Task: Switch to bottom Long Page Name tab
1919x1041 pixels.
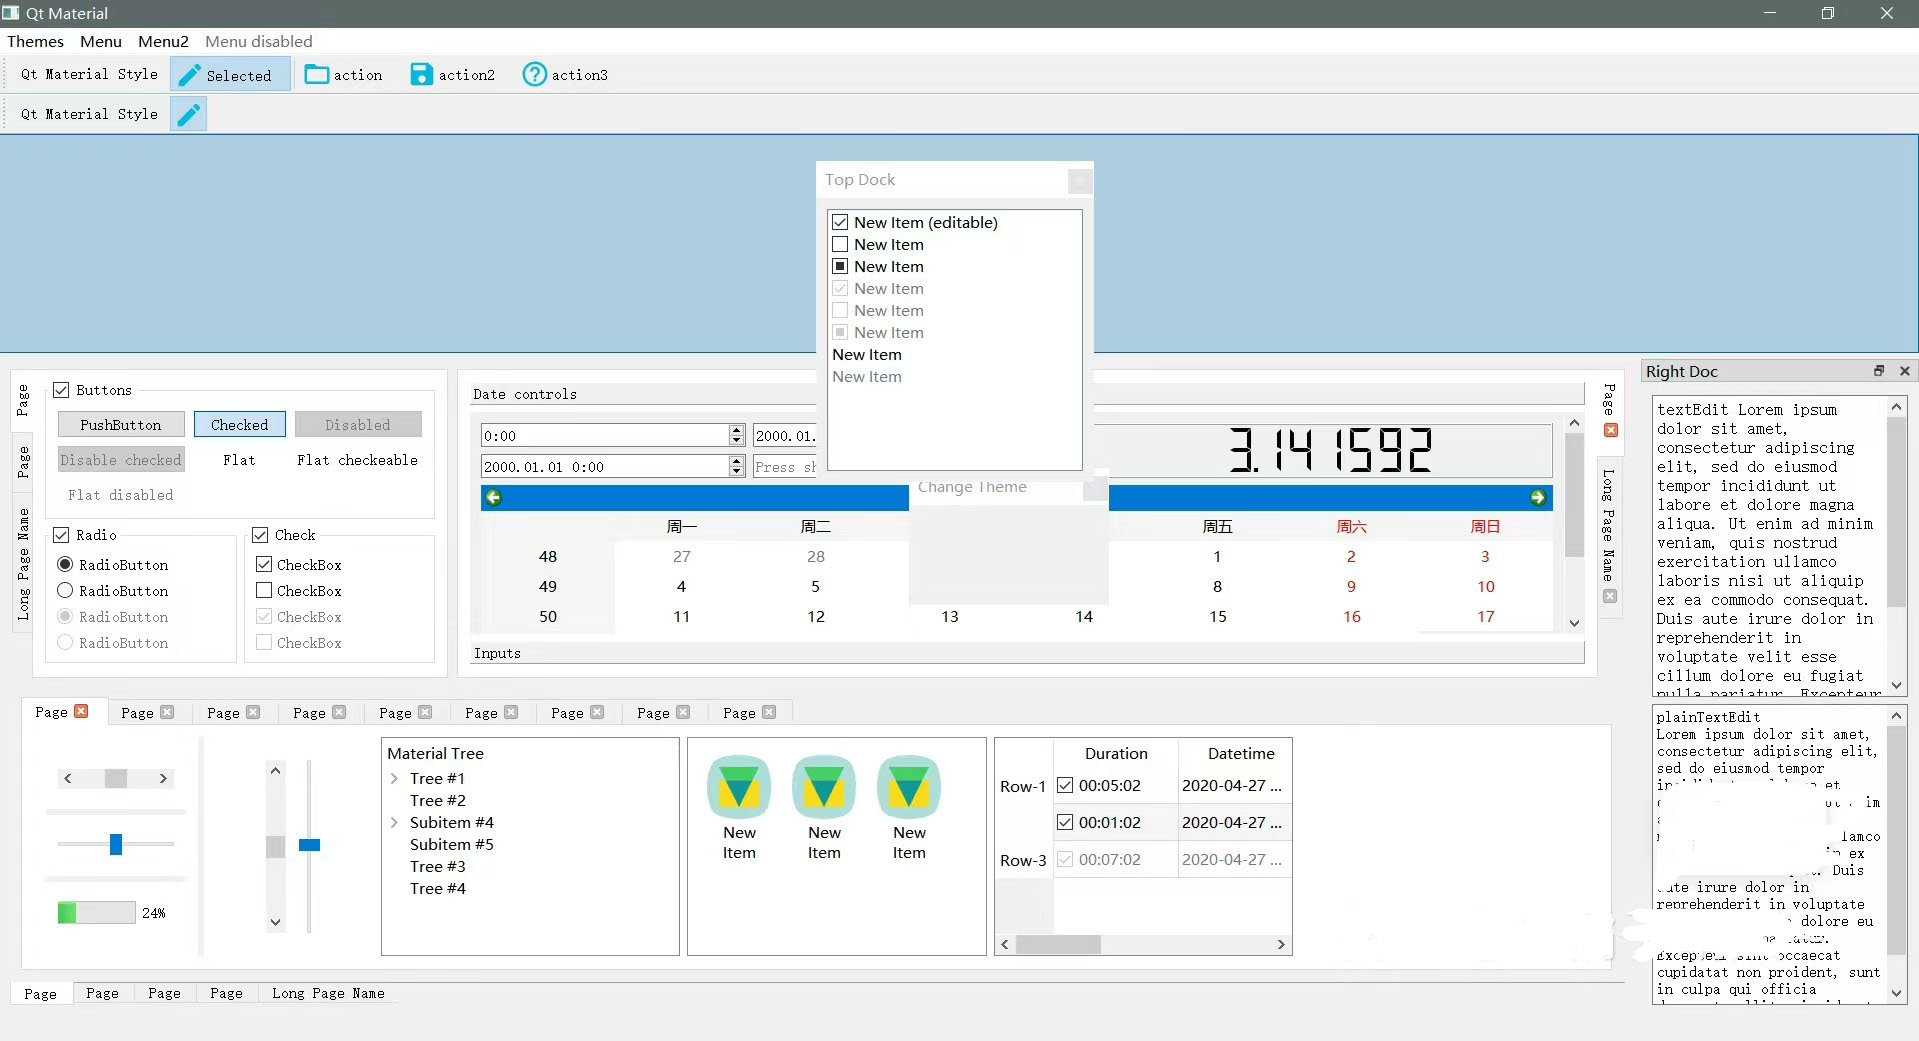Action: click(328, 993)
